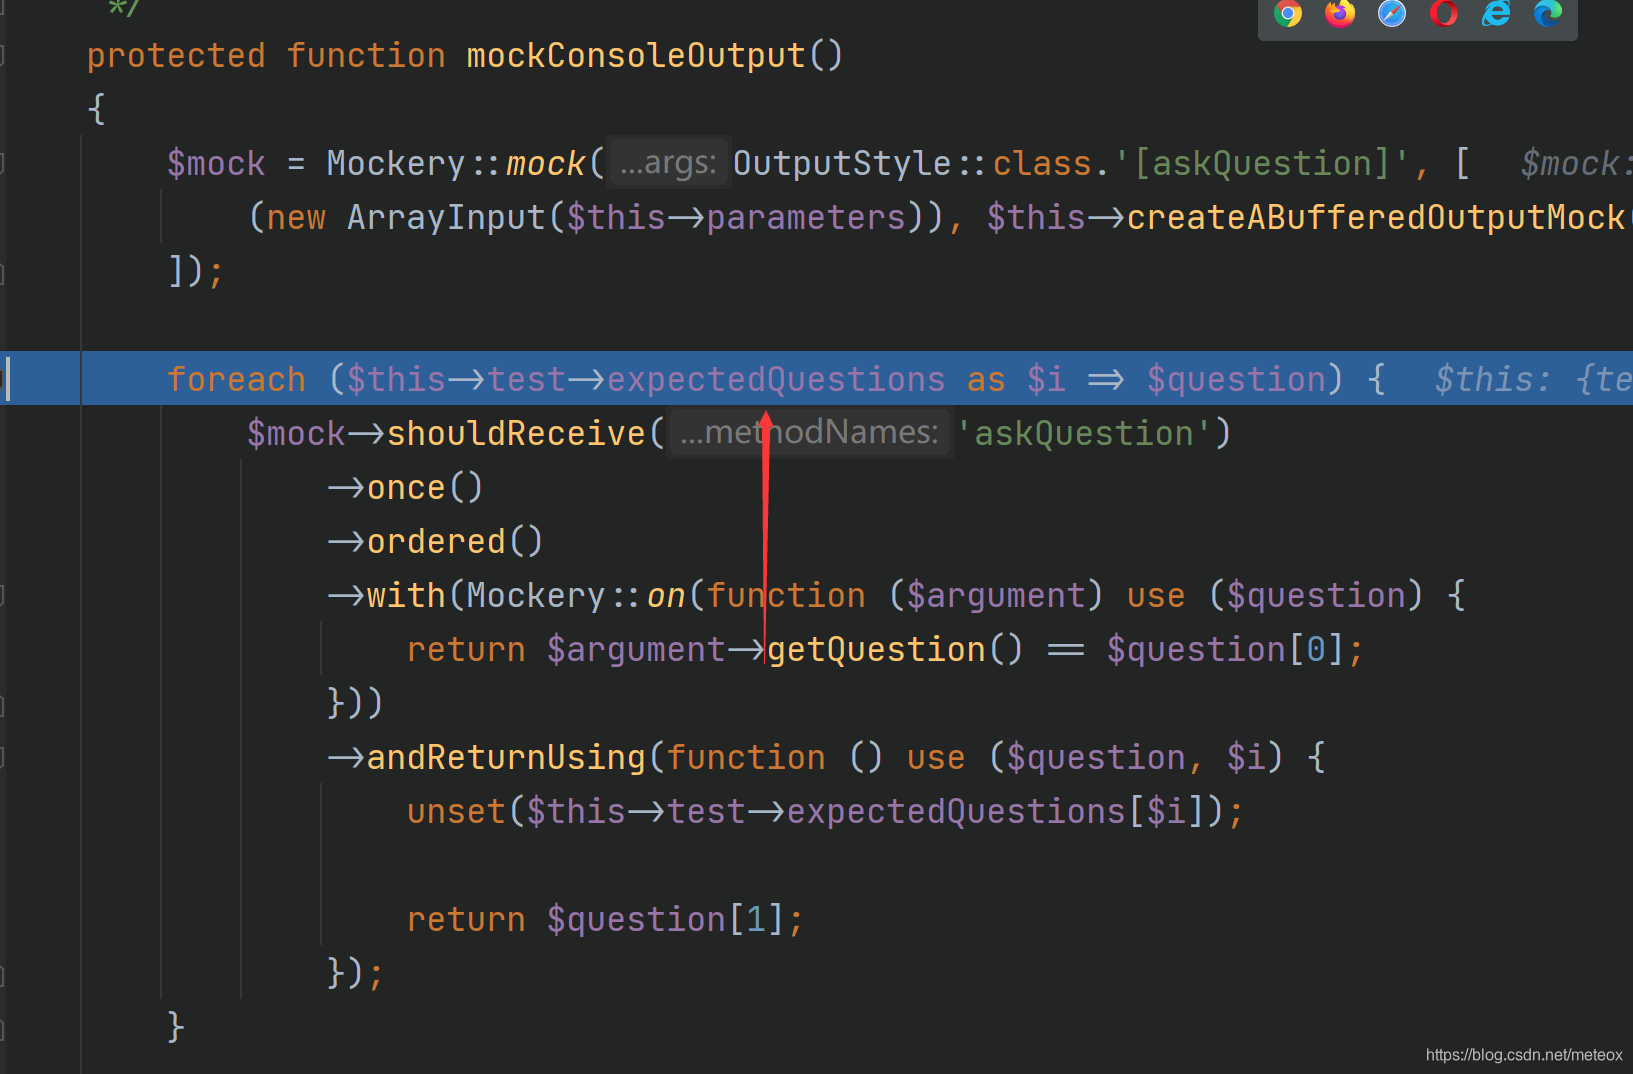The width and height of the screenshot is (1633, 1074).
Task: Click the inline '$mock:' debug value
Action: pyautogui.click(x=1576, y=164)
